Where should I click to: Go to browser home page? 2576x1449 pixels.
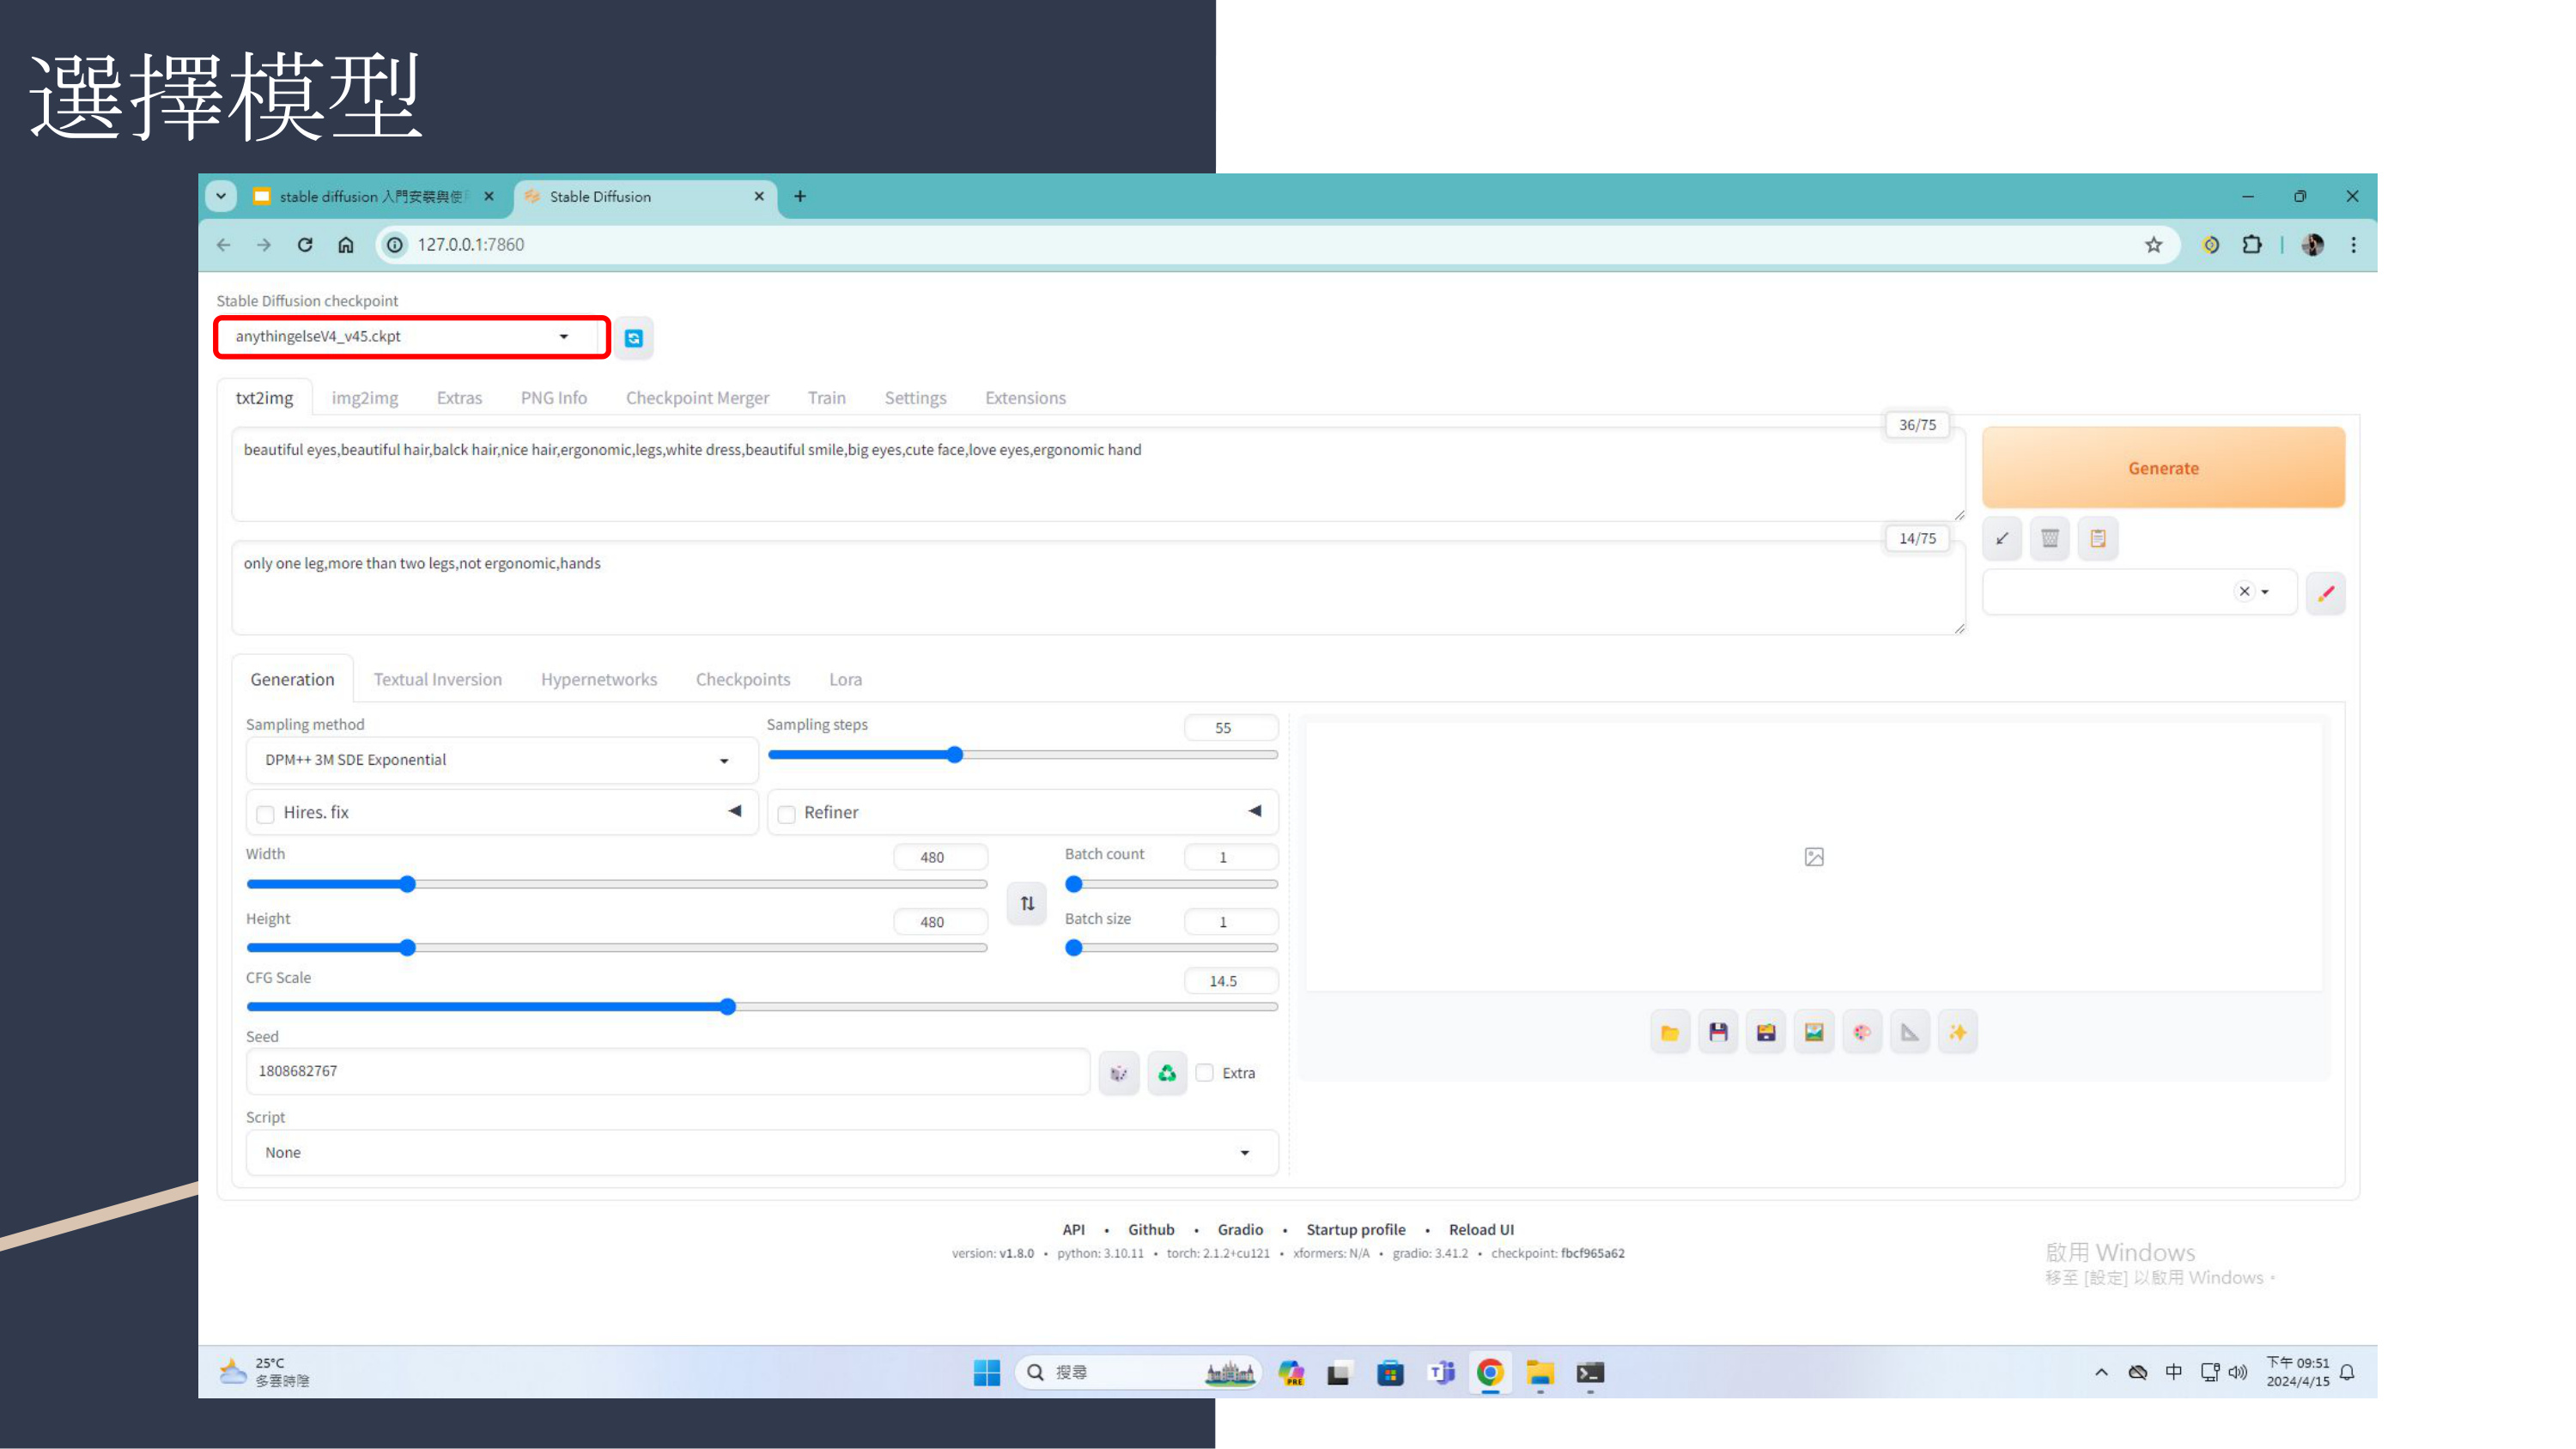click(x=345, y=245)
